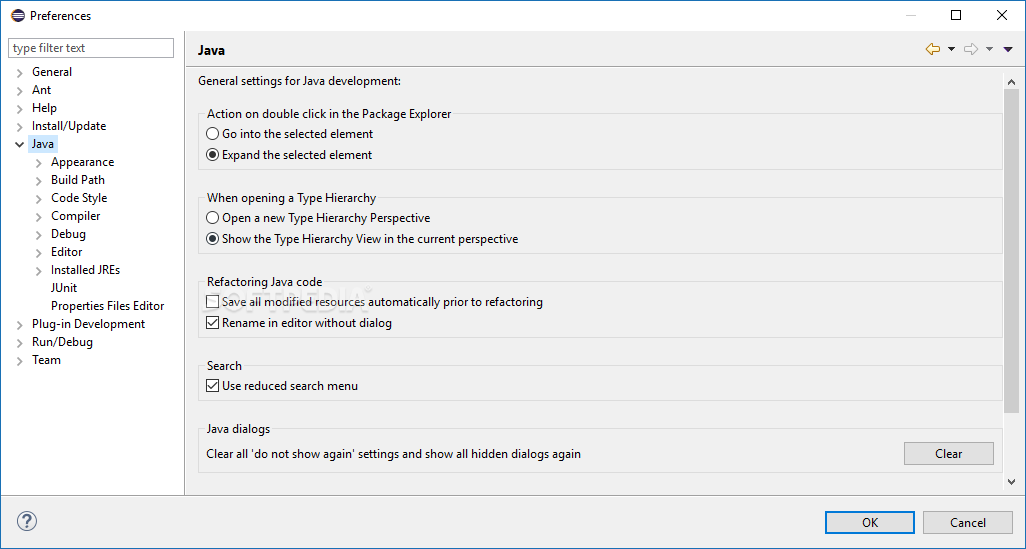Click the scrollbar down arrow
The height and width of the screenshot is (549, 1026).
click(x=1012, y=482)
